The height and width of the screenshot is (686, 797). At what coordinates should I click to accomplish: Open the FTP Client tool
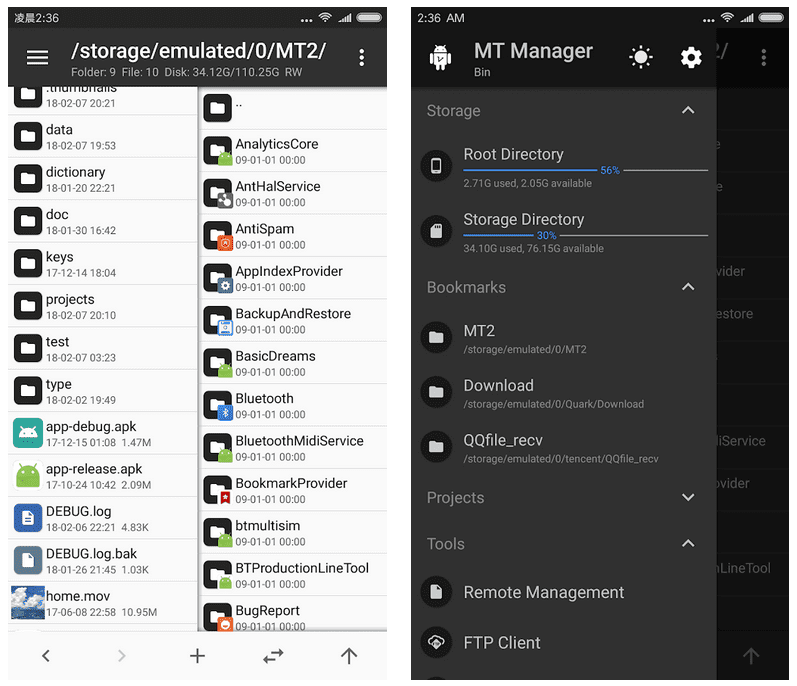(564, 643)
